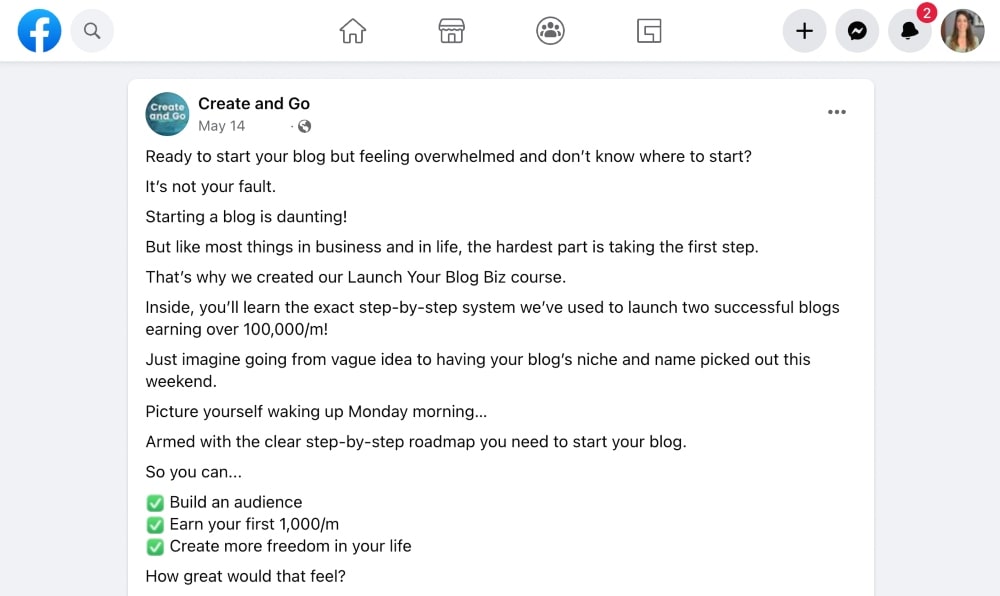Open the Groups icon in top navigation
The height and width of the screenshot is (596, 1000).
coord(550,31)
